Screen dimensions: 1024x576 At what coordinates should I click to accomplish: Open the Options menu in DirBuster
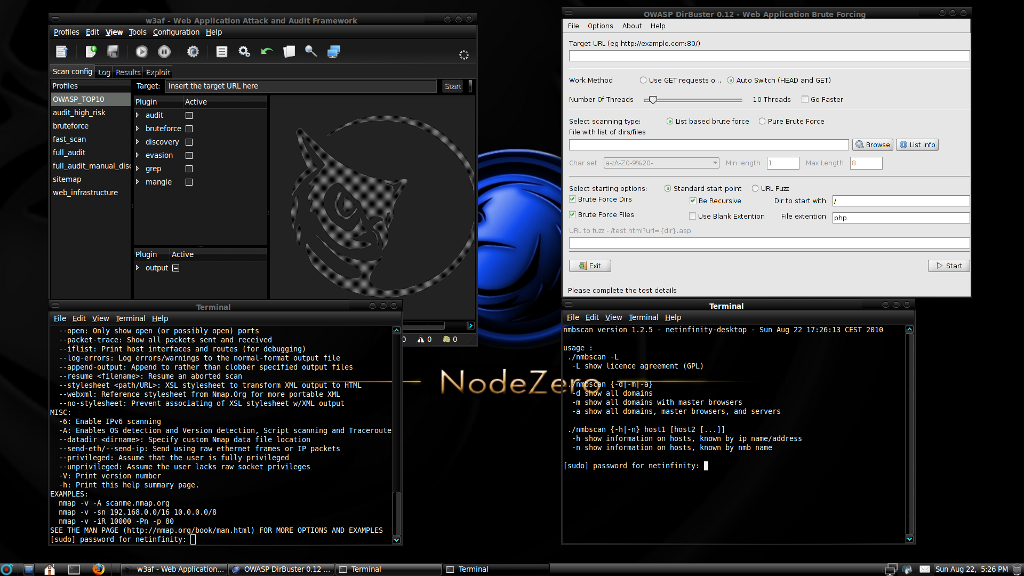point(600,26)
